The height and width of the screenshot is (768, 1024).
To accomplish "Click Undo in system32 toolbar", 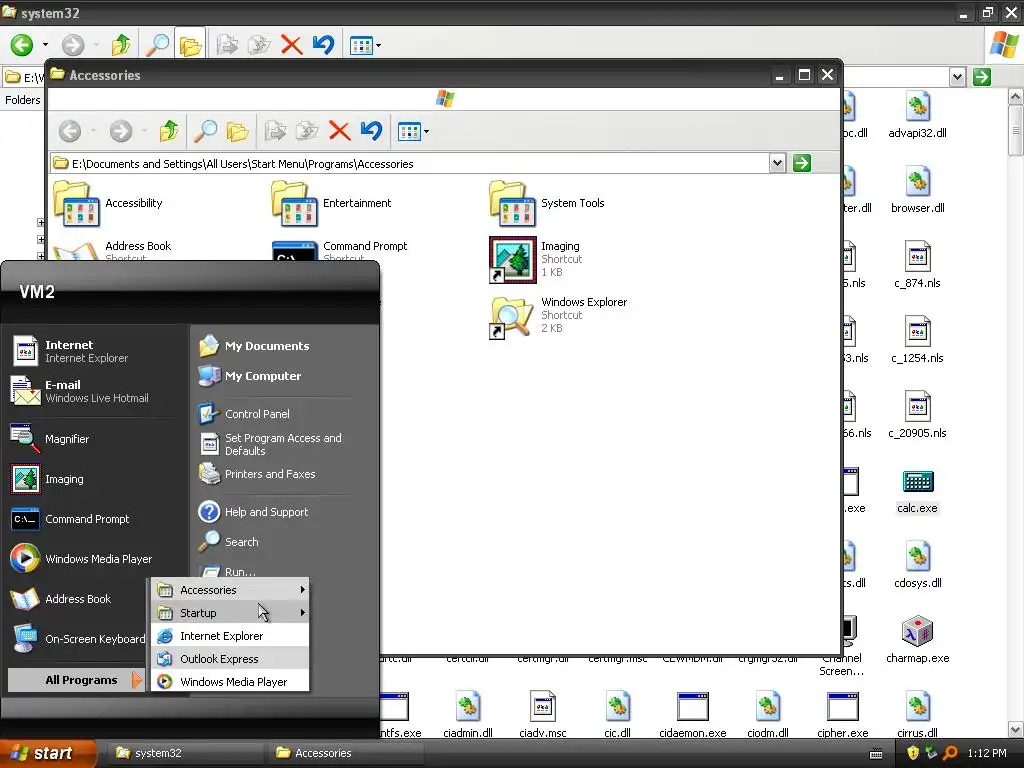I will tap(323, 45).
